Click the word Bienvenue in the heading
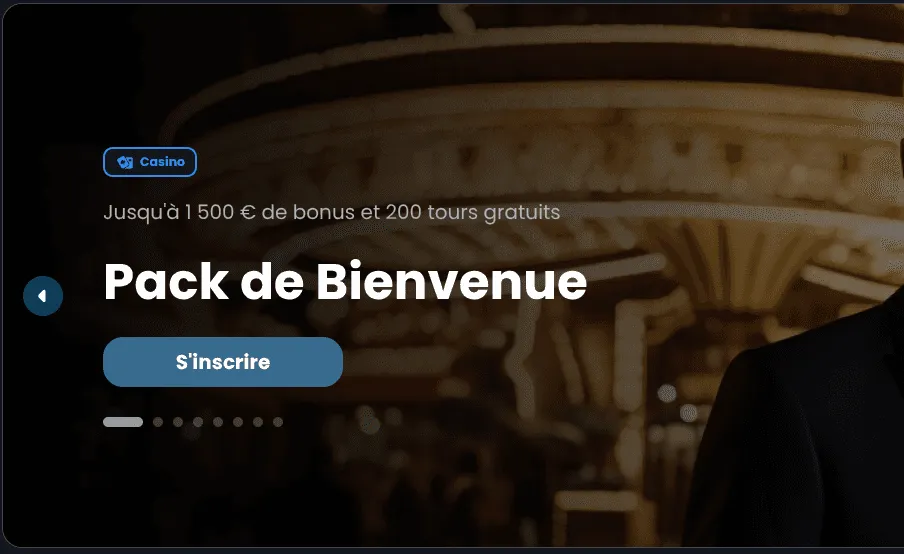Screen dimensions: 904x554 (x=451, y=281)
